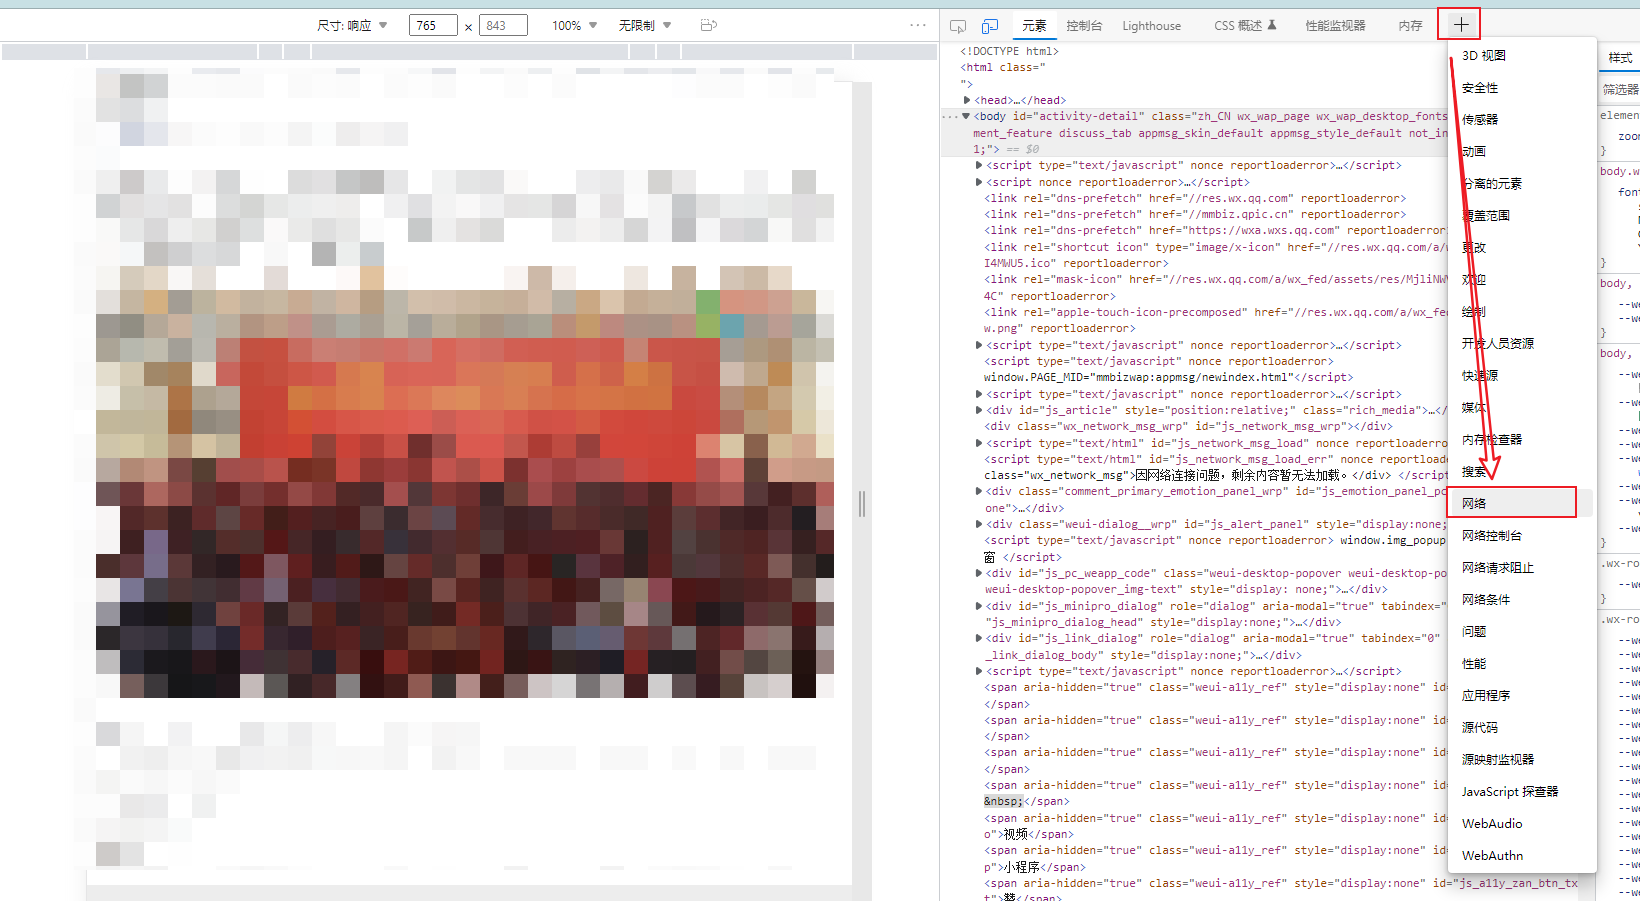Switch to the 控制台 tab

pyautogui.click(x=1084, y=26)
